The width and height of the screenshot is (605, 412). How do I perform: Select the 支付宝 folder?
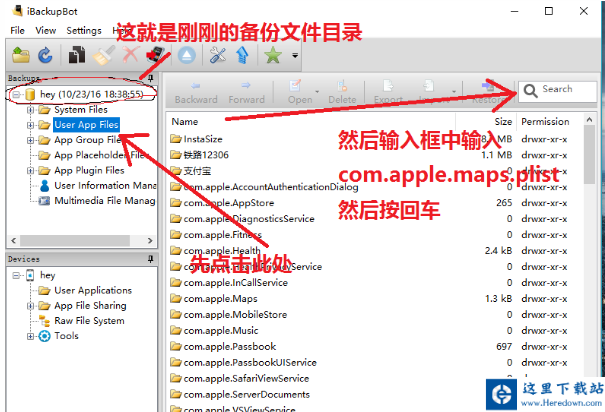coord(197,171)
